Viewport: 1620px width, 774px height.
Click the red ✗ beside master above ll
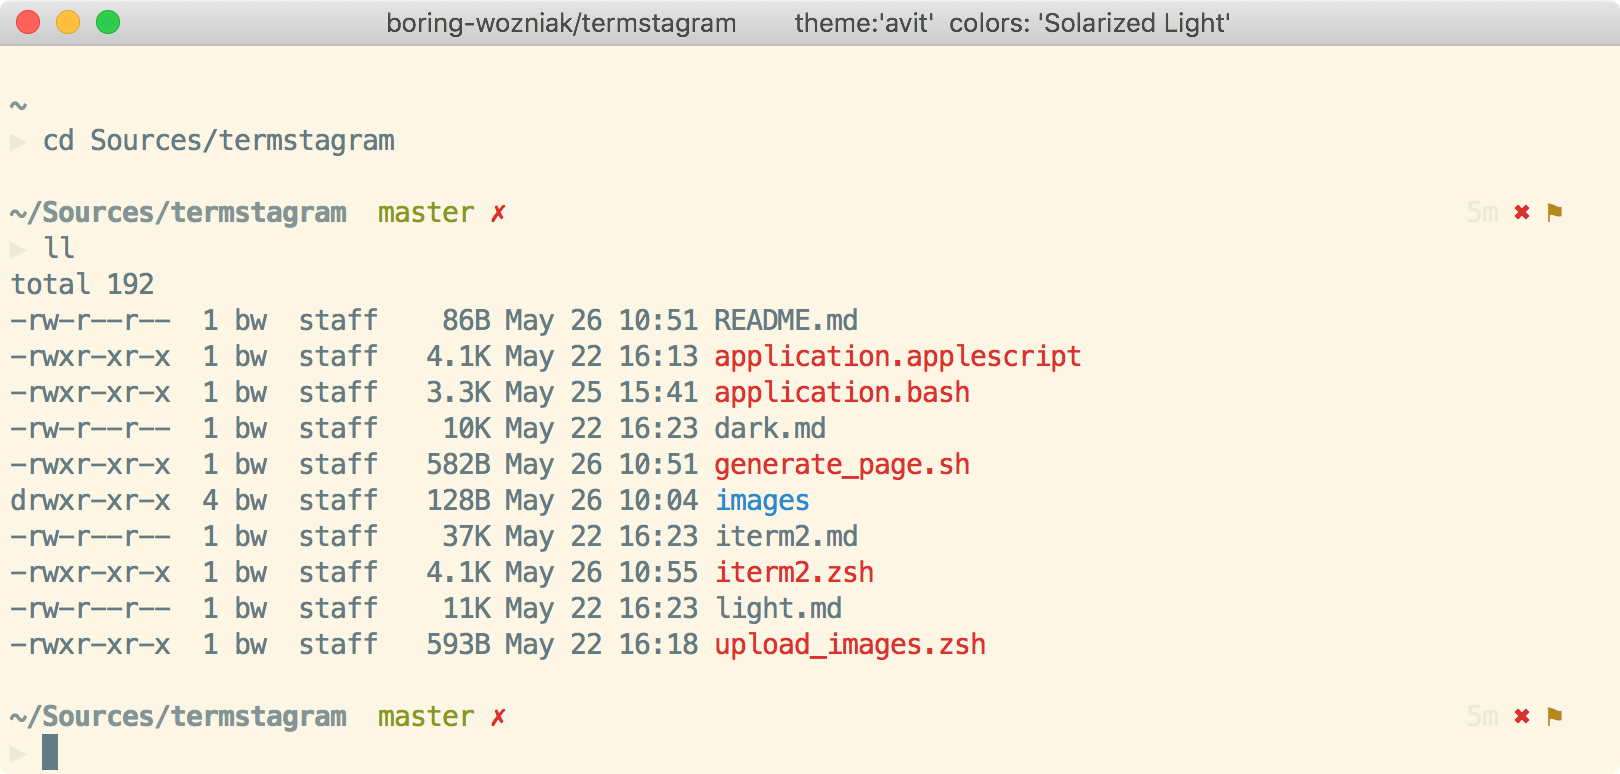[498, 213]
